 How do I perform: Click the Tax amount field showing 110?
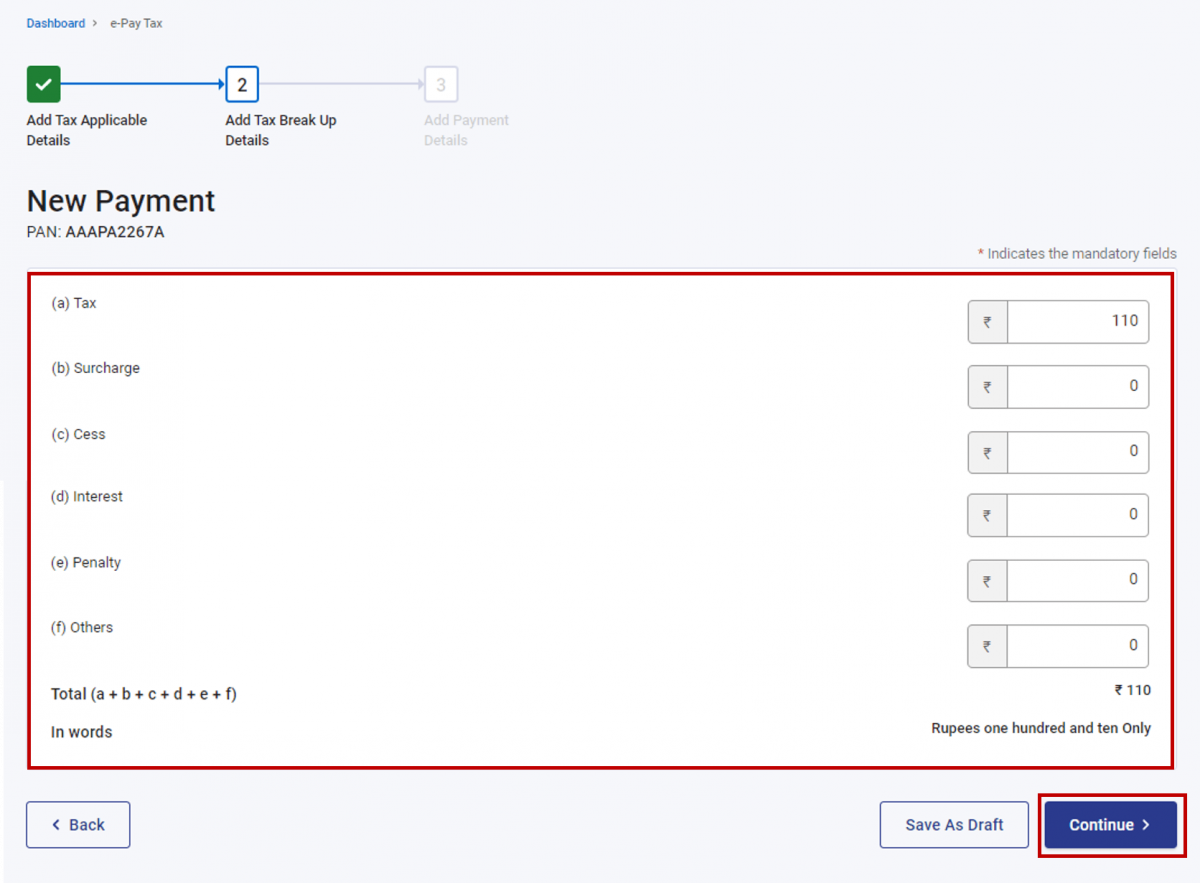click(x=1078, y=321)
